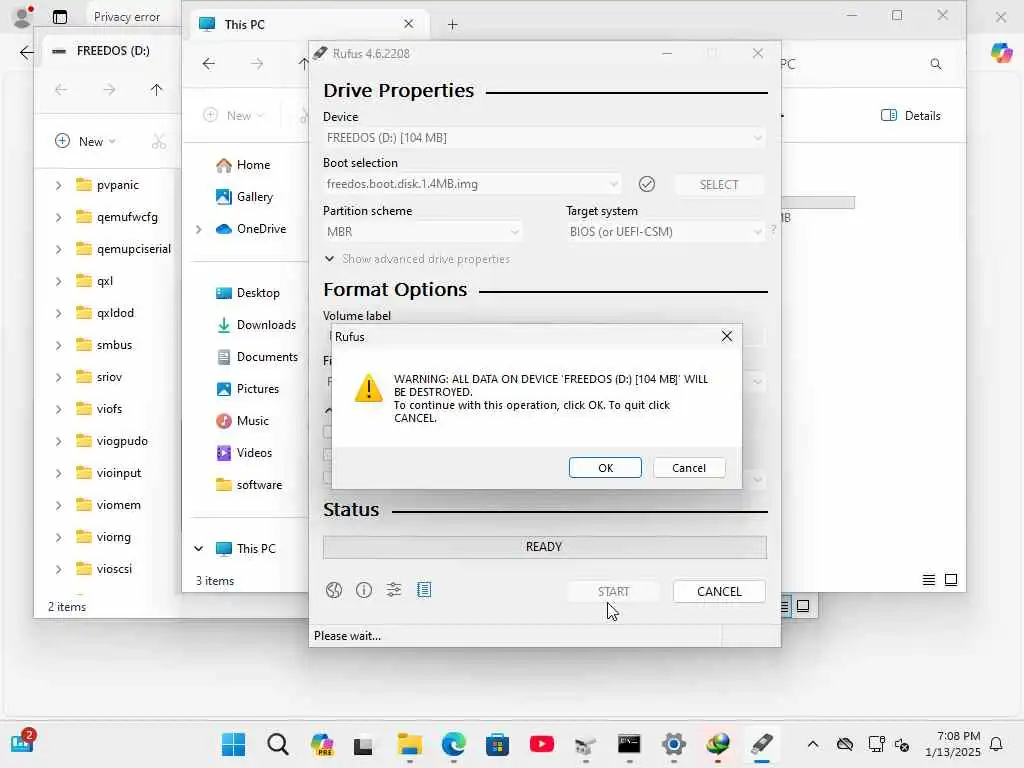Click the CANCEL button in Rufus
The width and height of the screenshot is (1024, 768).
click(719, 591)
